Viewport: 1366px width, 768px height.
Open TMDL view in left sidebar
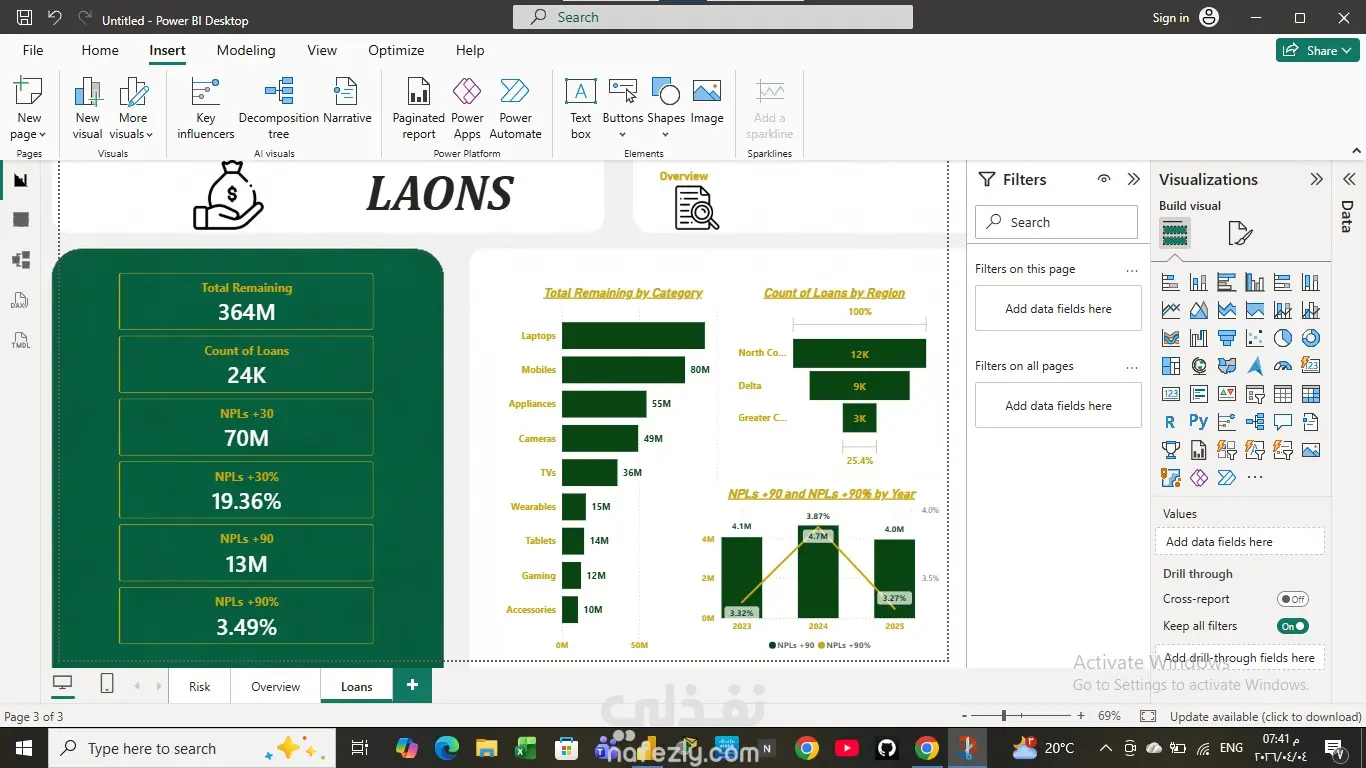21,340
